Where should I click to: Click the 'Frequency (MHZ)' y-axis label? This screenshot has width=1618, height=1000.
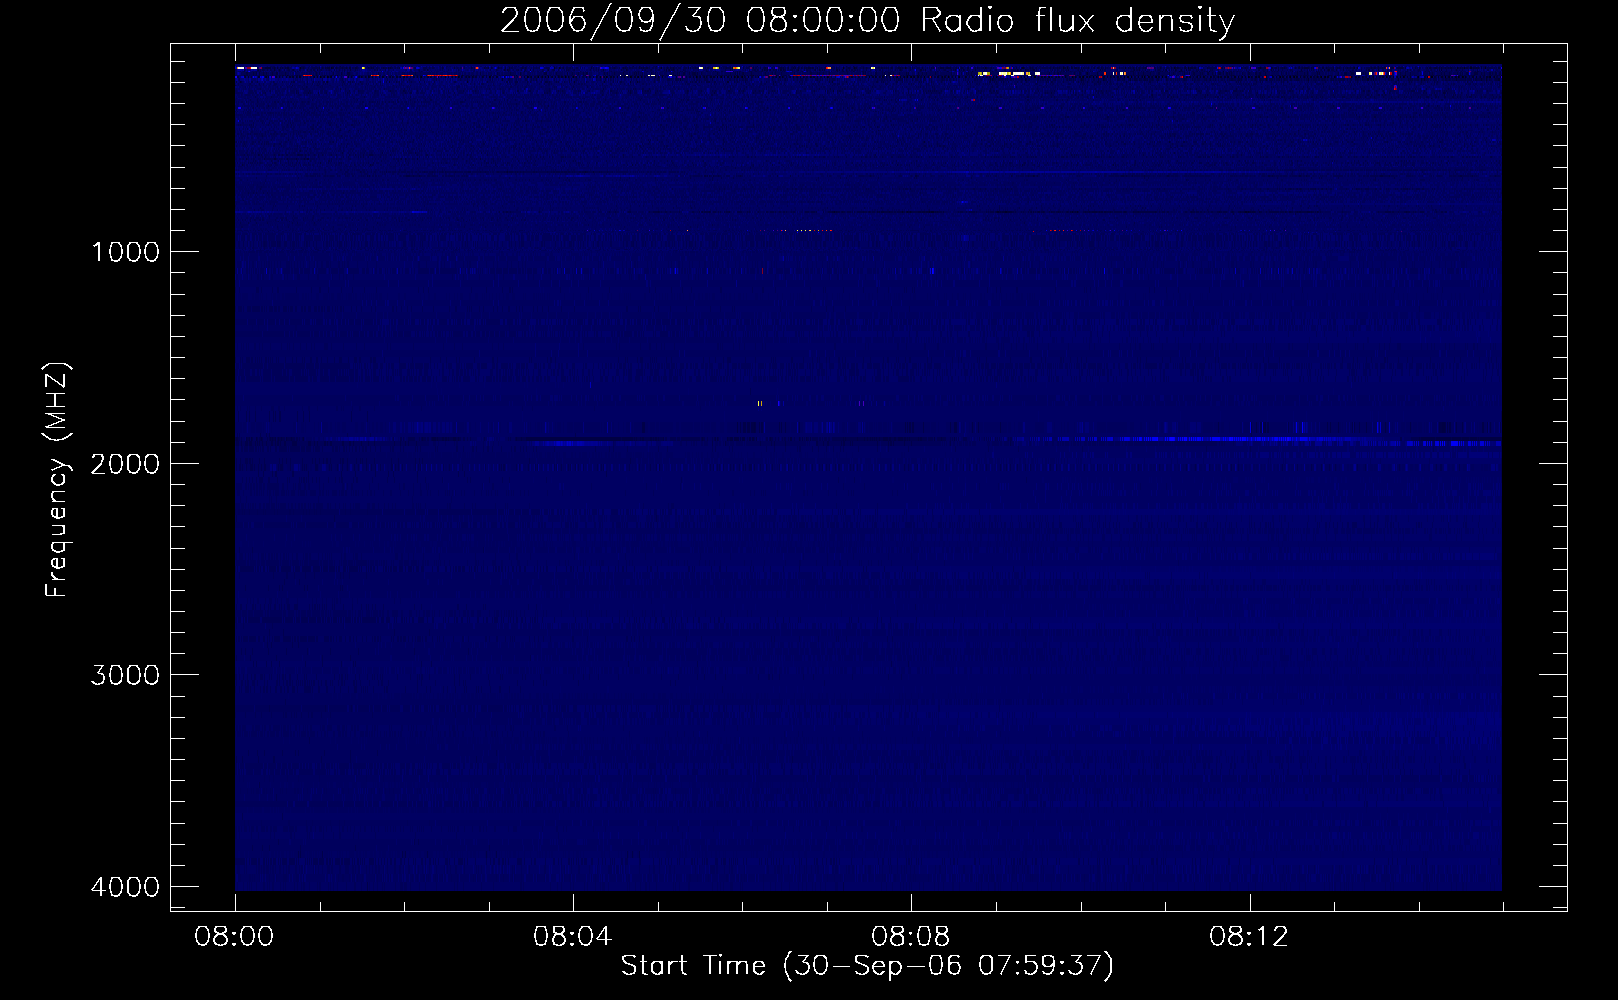pyautogui.click(x=56, y=480)
